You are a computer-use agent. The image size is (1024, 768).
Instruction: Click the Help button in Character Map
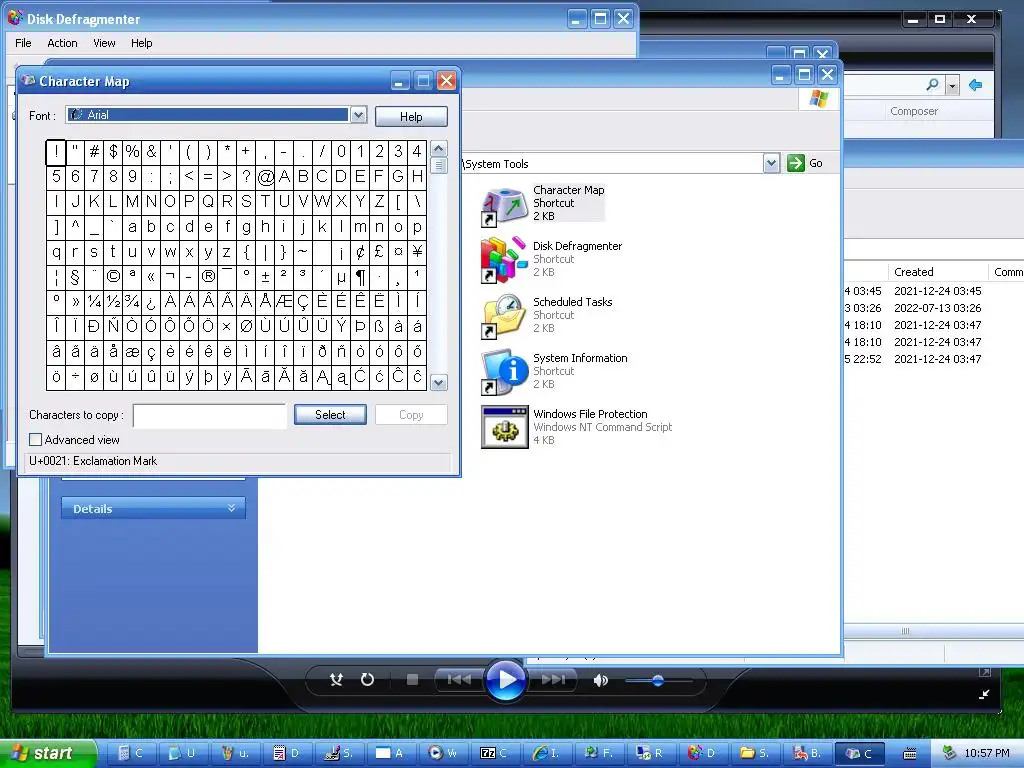tap(411, 116)
